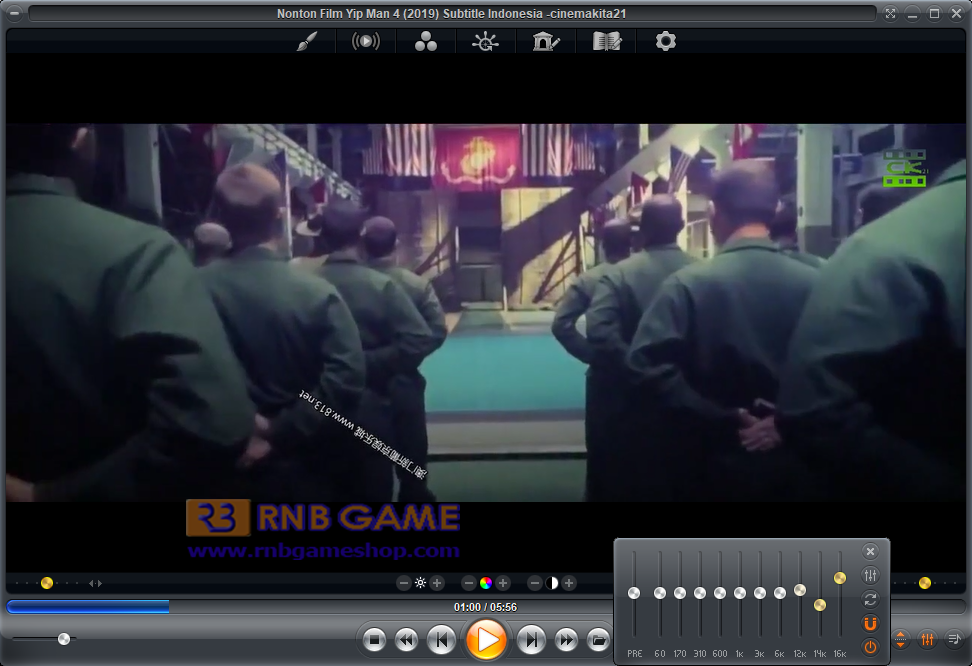Open the audio broadcast icon in top toolbar
Image resolution: width=972 pixels, height=666 pixels.
366,42
